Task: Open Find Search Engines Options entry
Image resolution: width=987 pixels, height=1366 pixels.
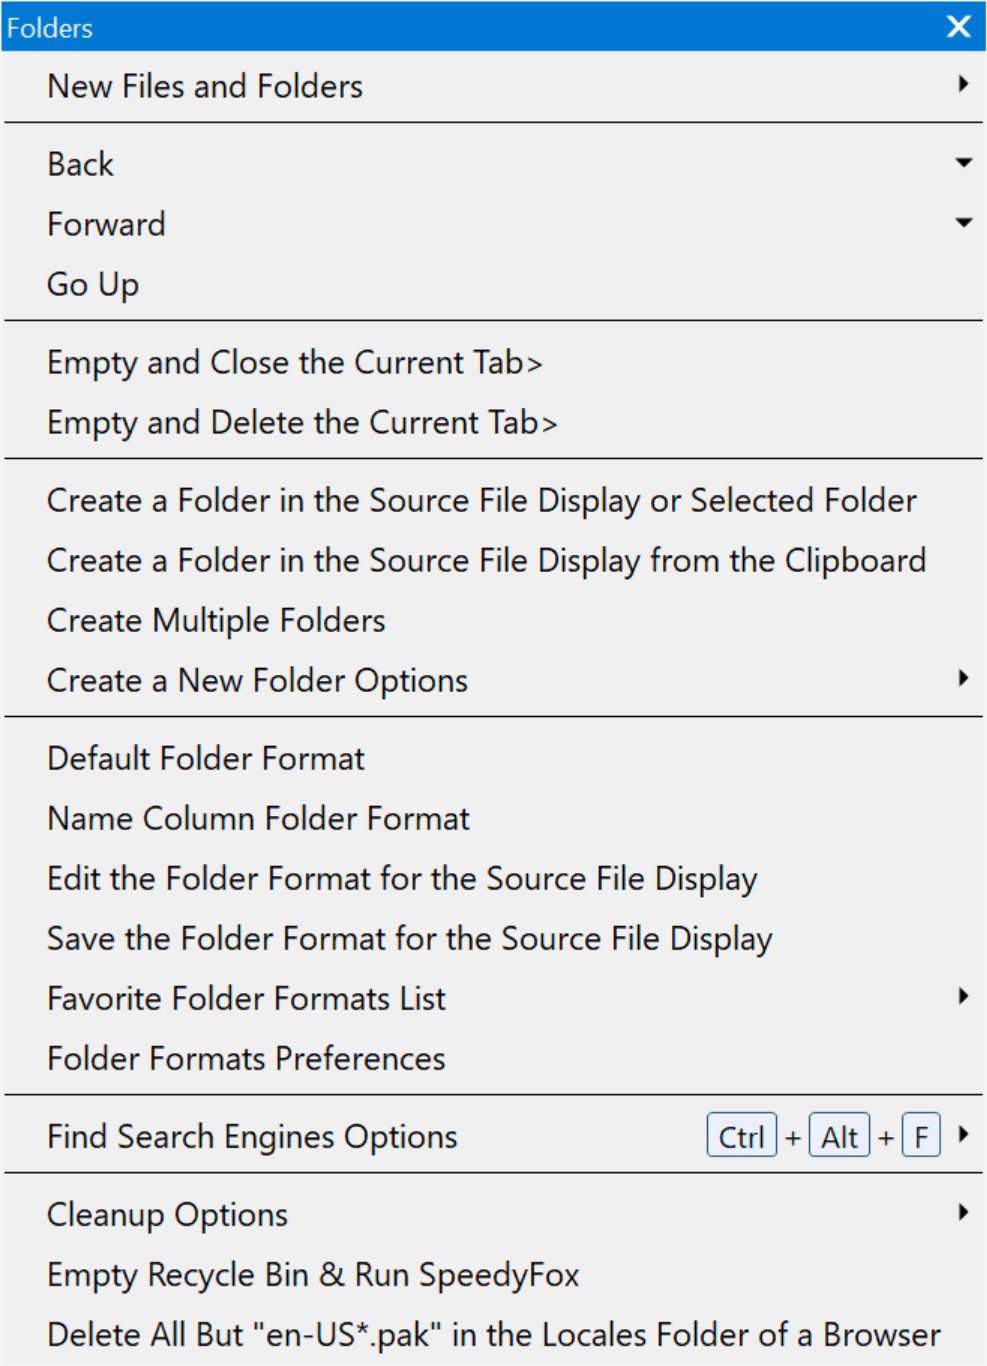Action: coord(493,1136)
